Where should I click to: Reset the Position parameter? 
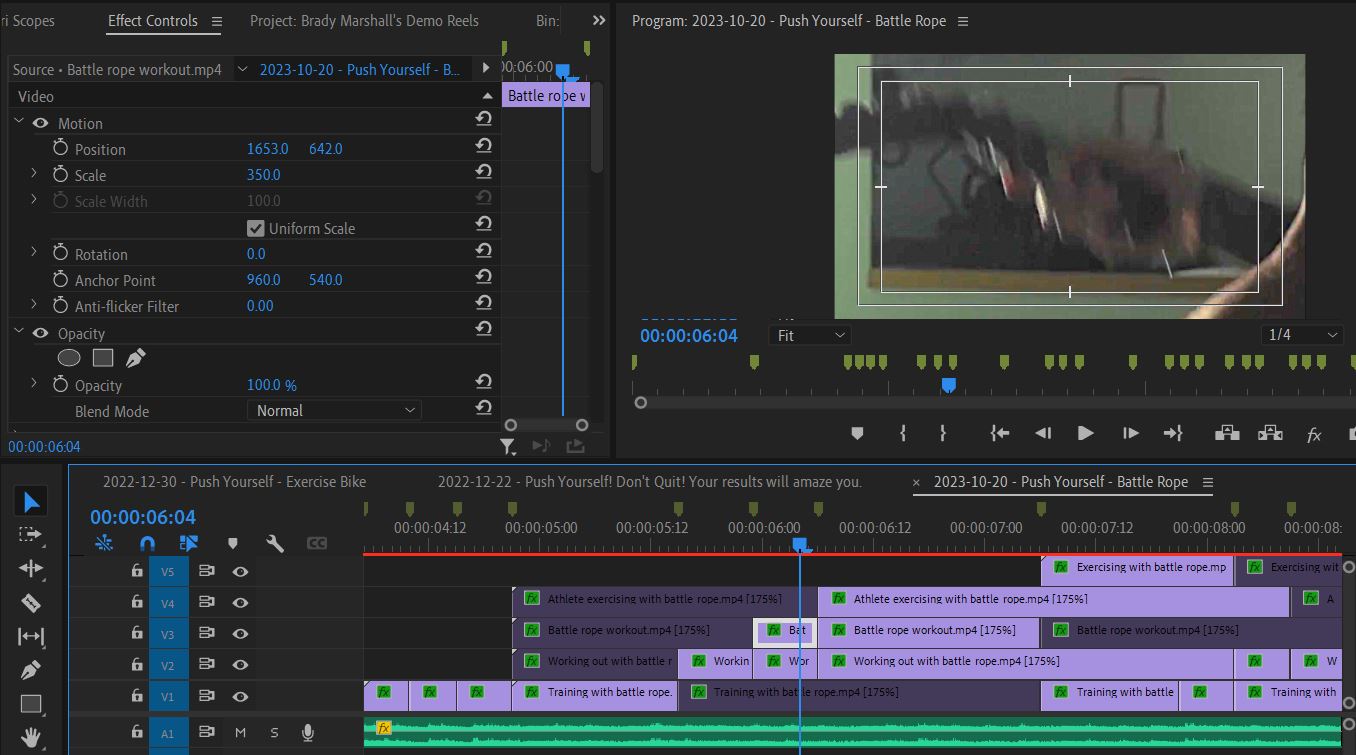[x=484, y=148]
